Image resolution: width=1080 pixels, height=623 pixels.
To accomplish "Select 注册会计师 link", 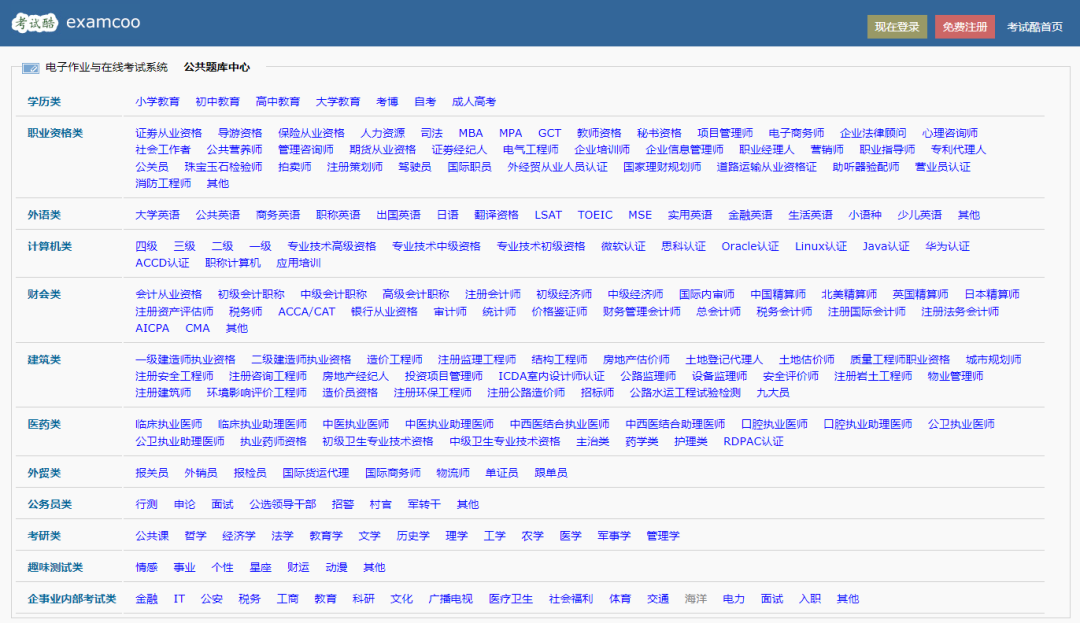I will (492, 294).
